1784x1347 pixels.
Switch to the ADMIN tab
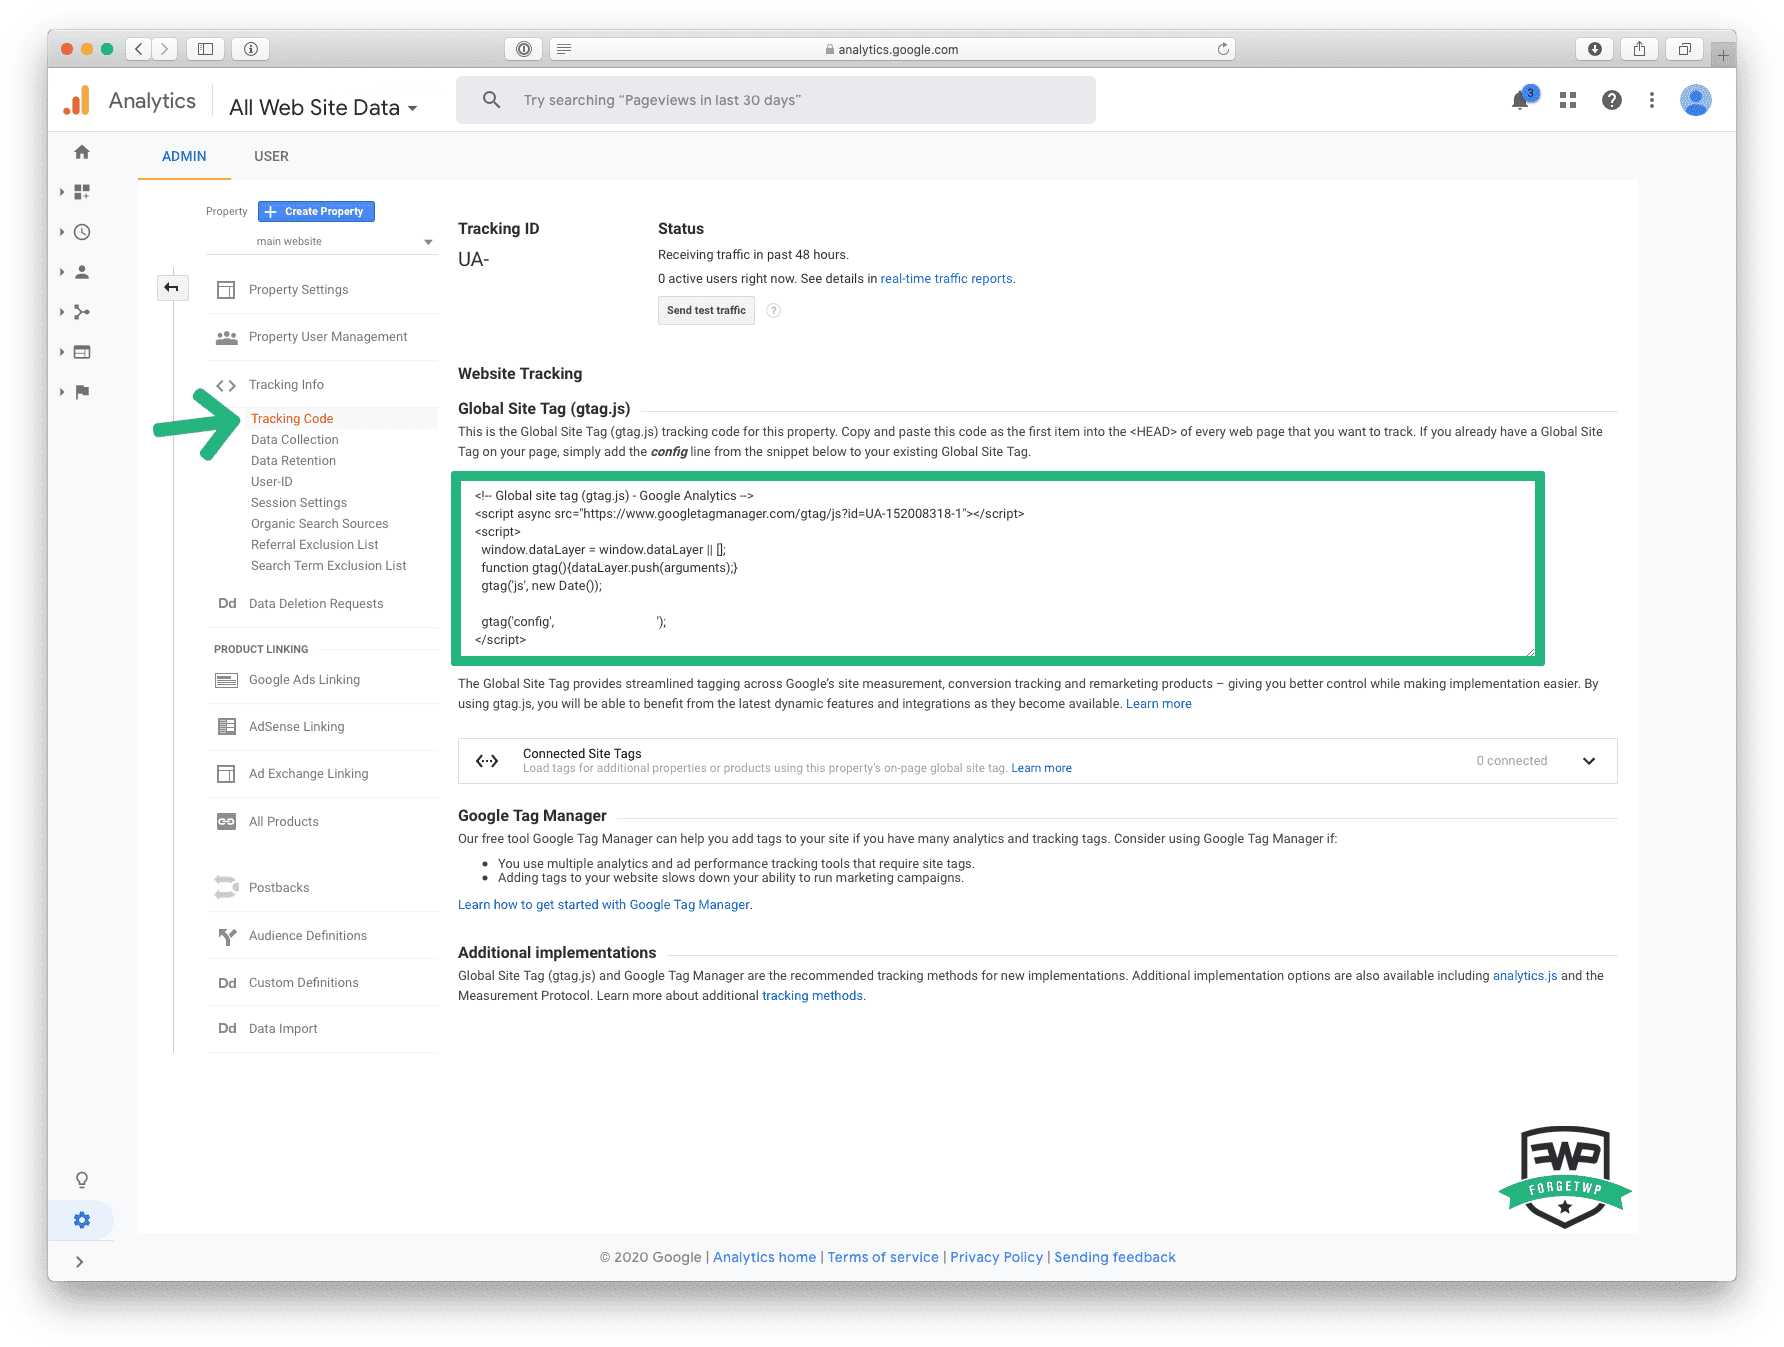[x=184, y=156]
